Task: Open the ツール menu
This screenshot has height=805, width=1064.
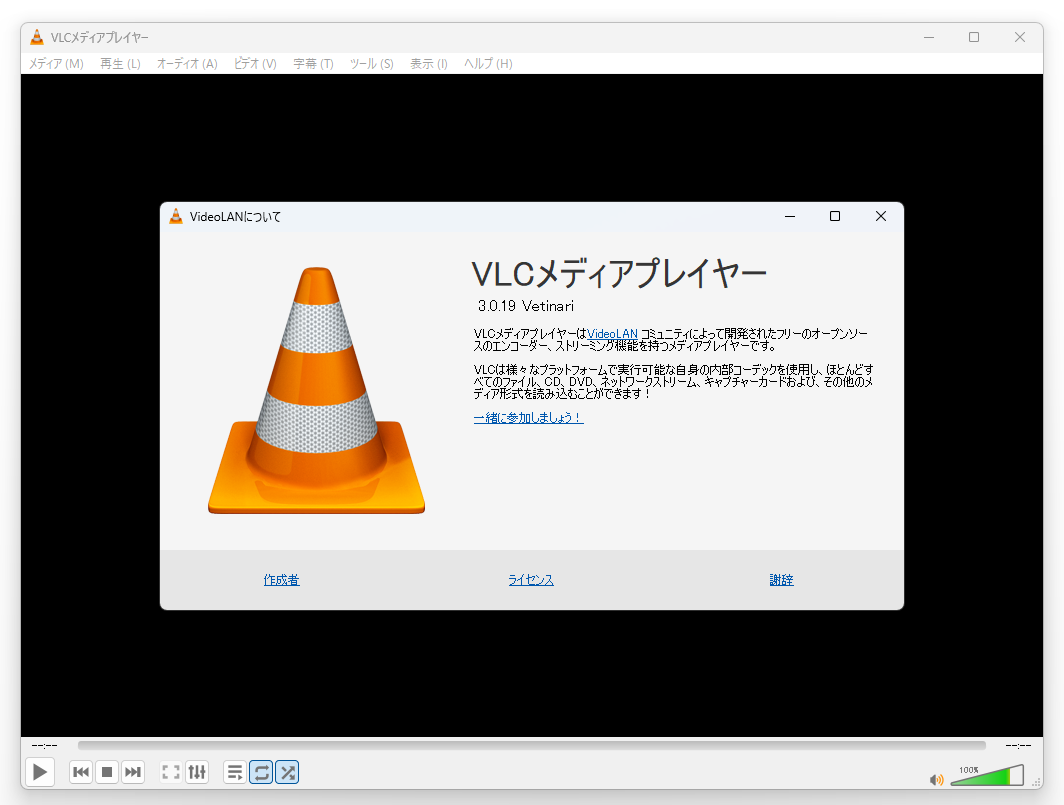Action: pos(371,63)
